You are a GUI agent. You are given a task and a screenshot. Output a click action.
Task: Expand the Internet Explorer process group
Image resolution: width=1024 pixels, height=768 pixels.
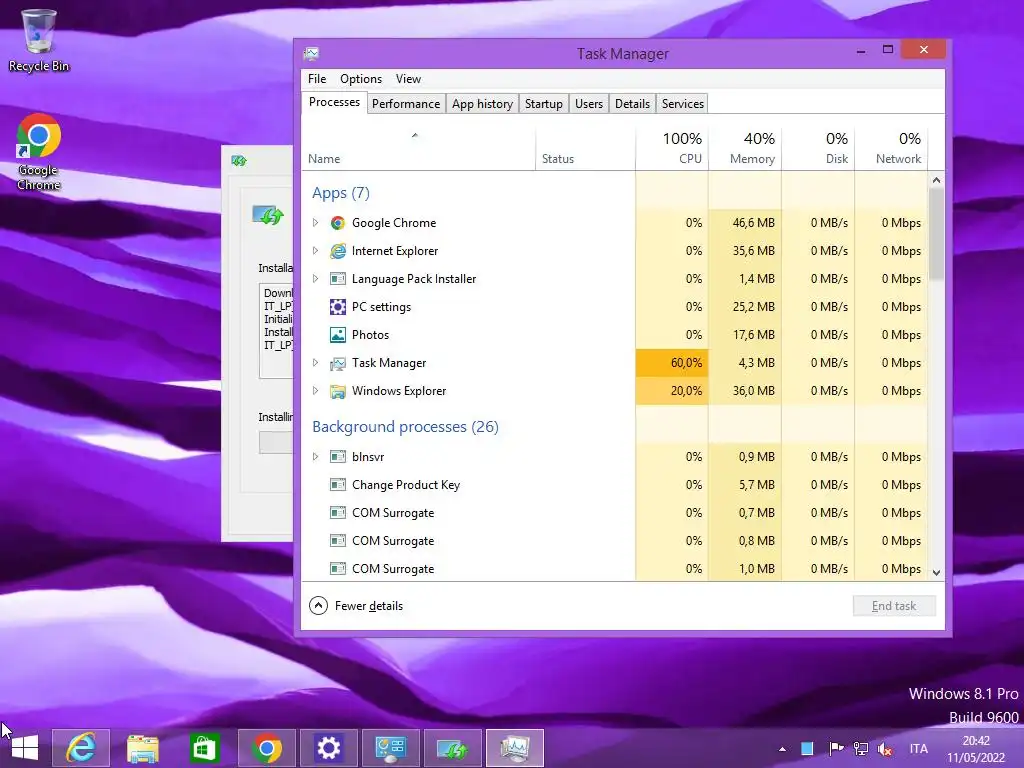coord(315,251)
